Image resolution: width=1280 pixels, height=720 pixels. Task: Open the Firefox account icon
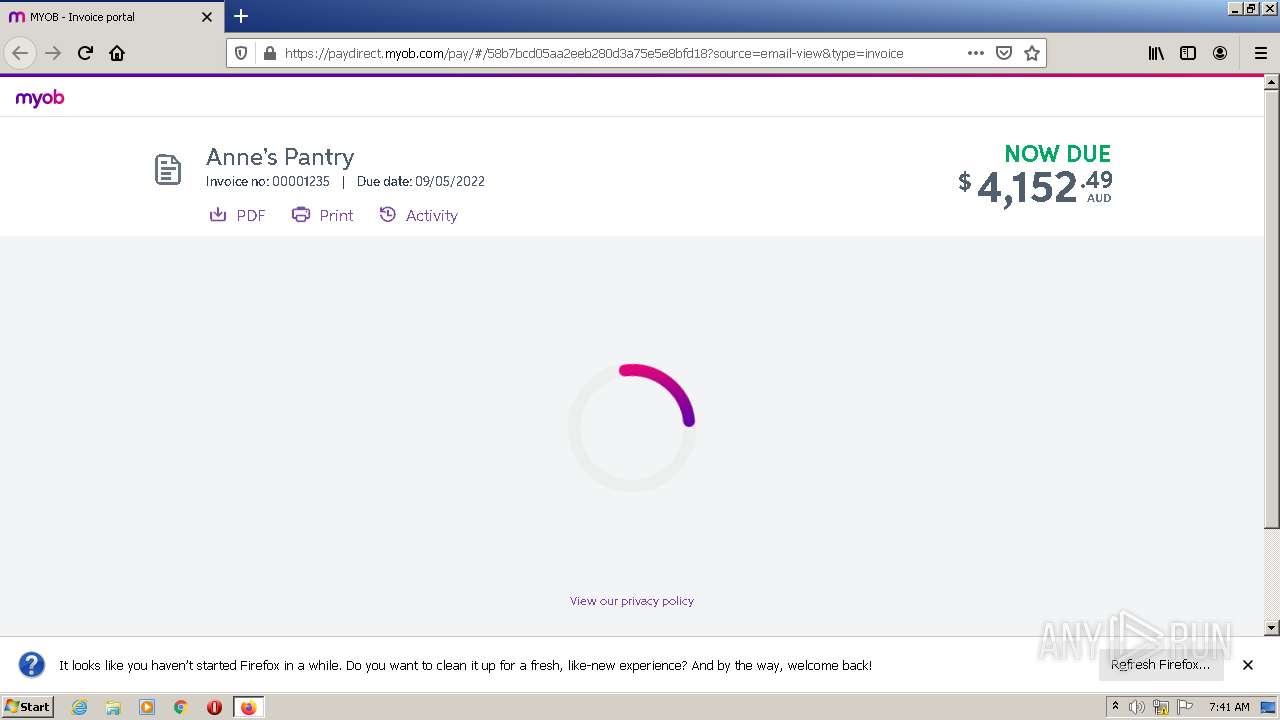(x=1220, y=53)
